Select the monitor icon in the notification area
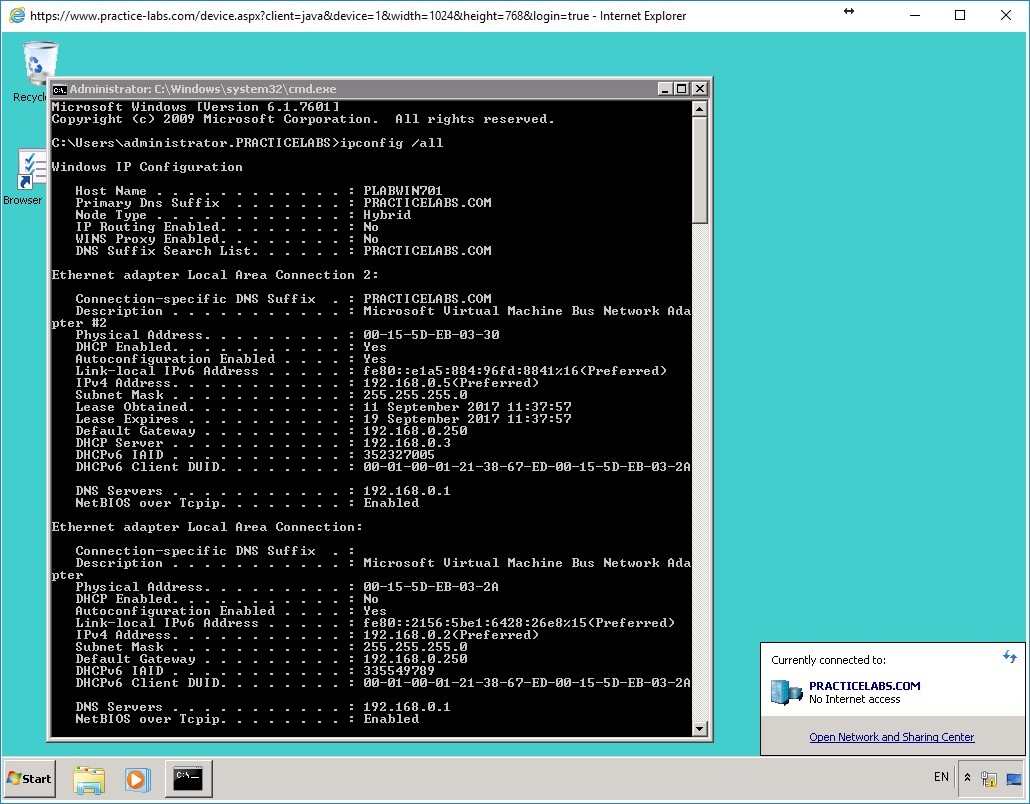The height and width of the screenshot is (804, 1030). pyautogui.click(x=1012, y=778)
